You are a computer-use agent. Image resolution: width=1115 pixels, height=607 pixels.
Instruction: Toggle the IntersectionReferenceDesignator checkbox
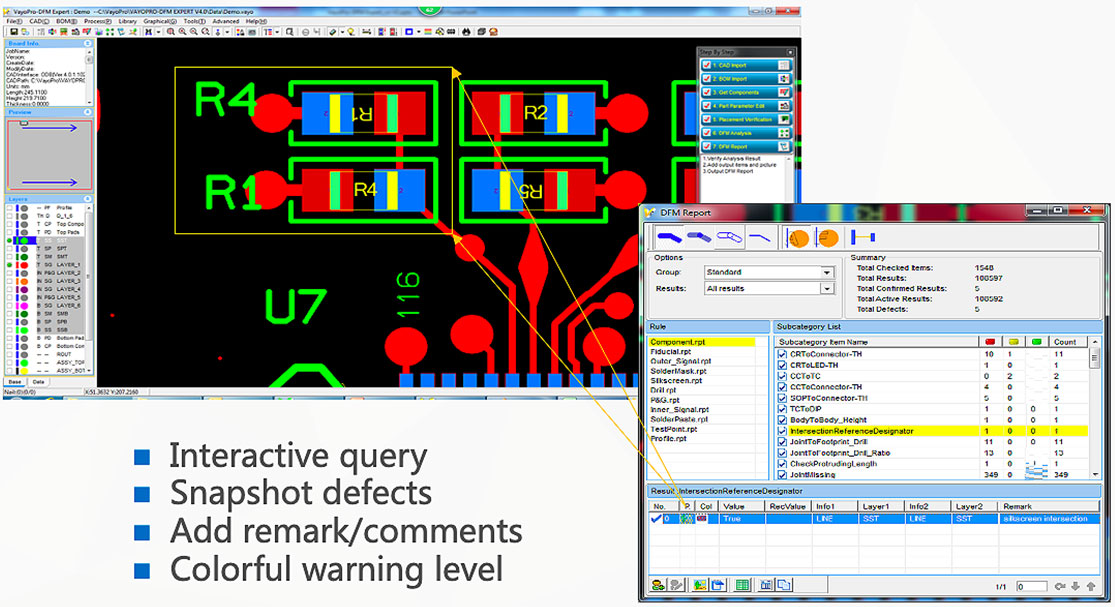point(783,431)
